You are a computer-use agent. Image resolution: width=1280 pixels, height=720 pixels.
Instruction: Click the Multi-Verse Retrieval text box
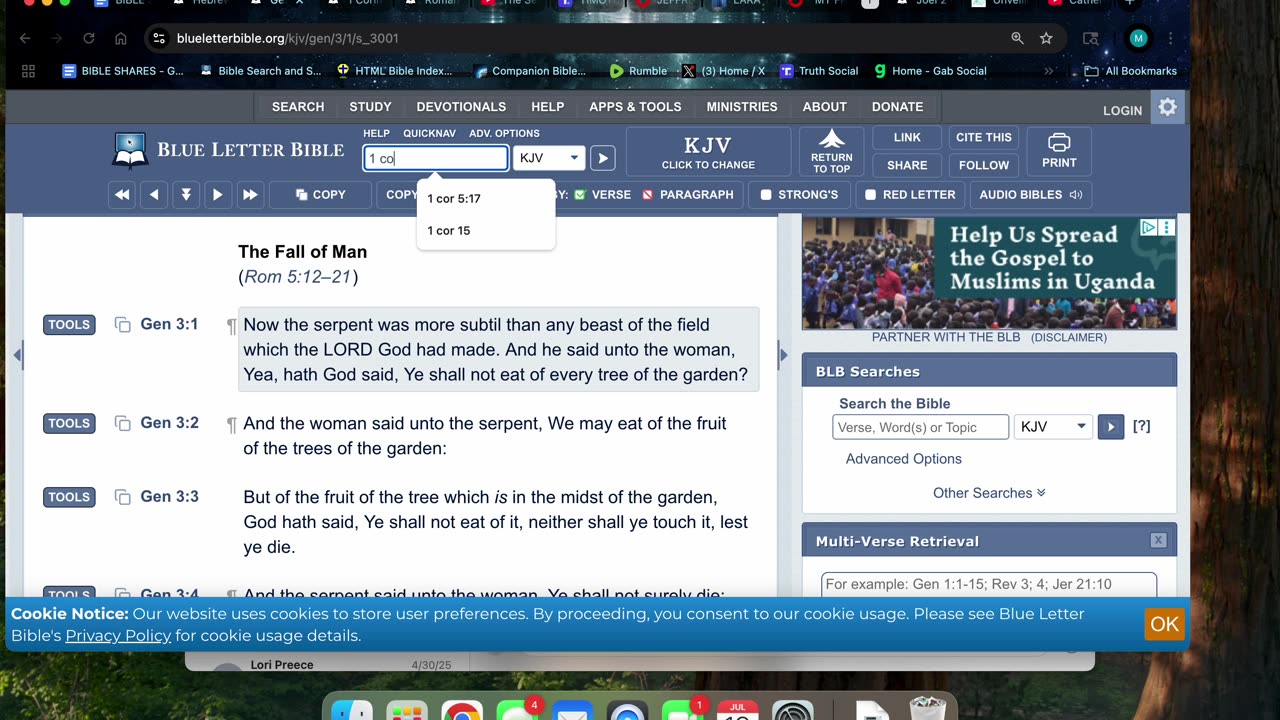tap(989, 585)
